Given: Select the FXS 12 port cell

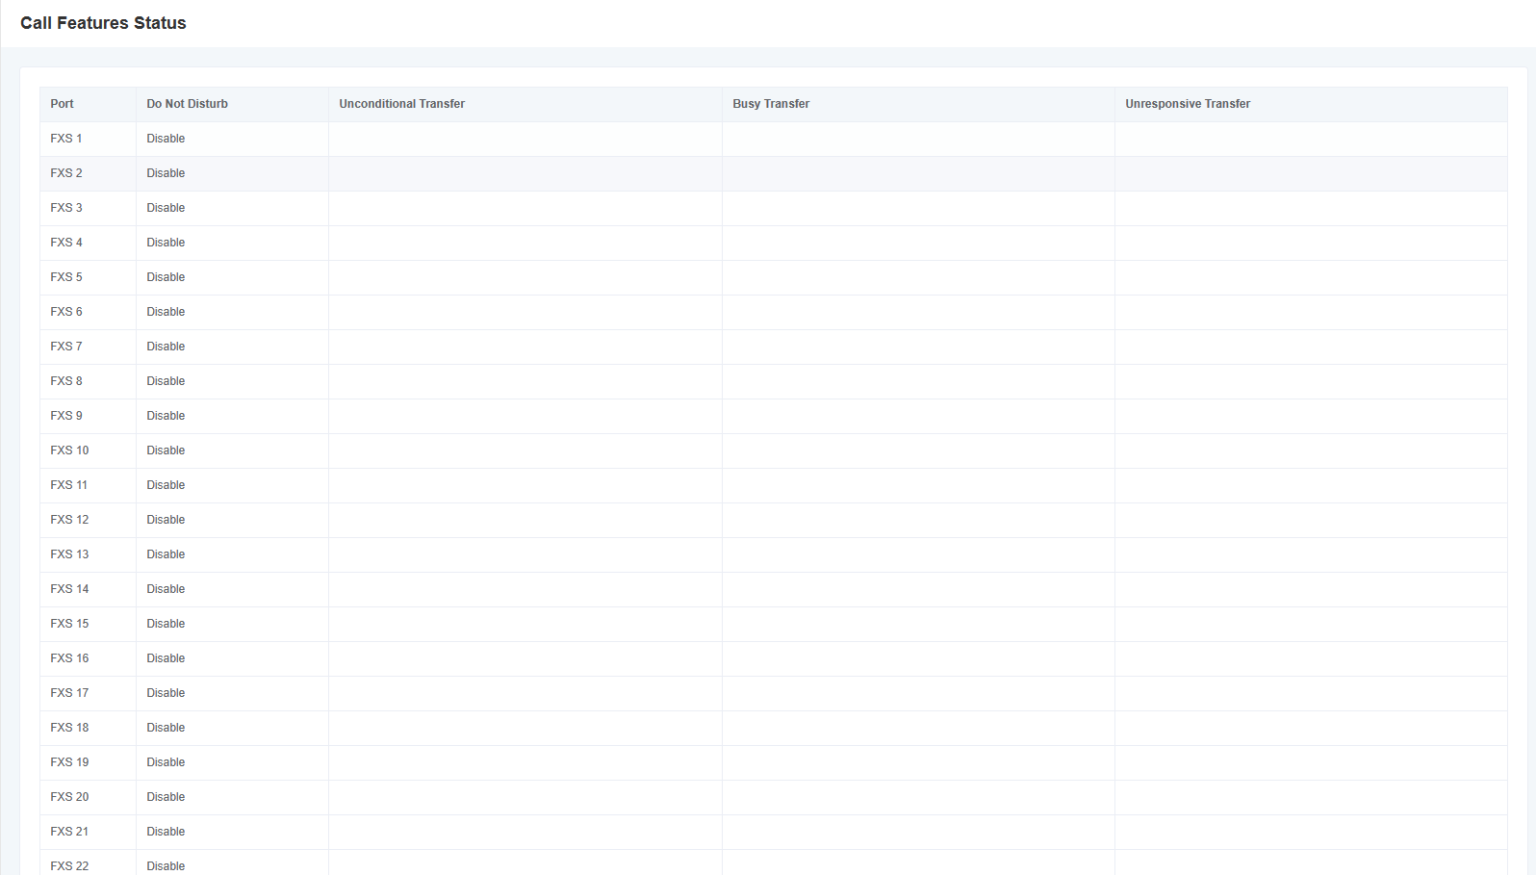Looking at the screenshot, I should pos(69,520).
